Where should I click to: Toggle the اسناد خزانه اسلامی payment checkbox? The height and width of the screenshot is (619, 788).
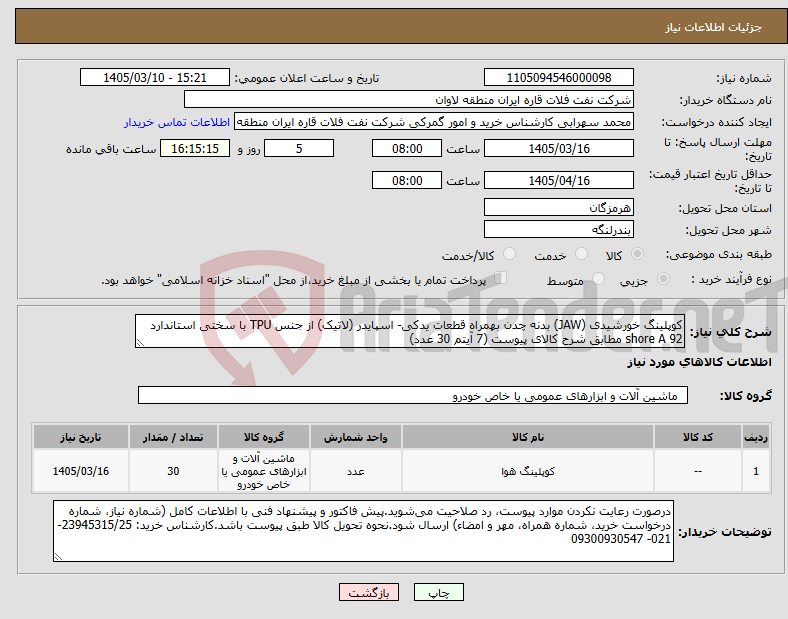501,278
